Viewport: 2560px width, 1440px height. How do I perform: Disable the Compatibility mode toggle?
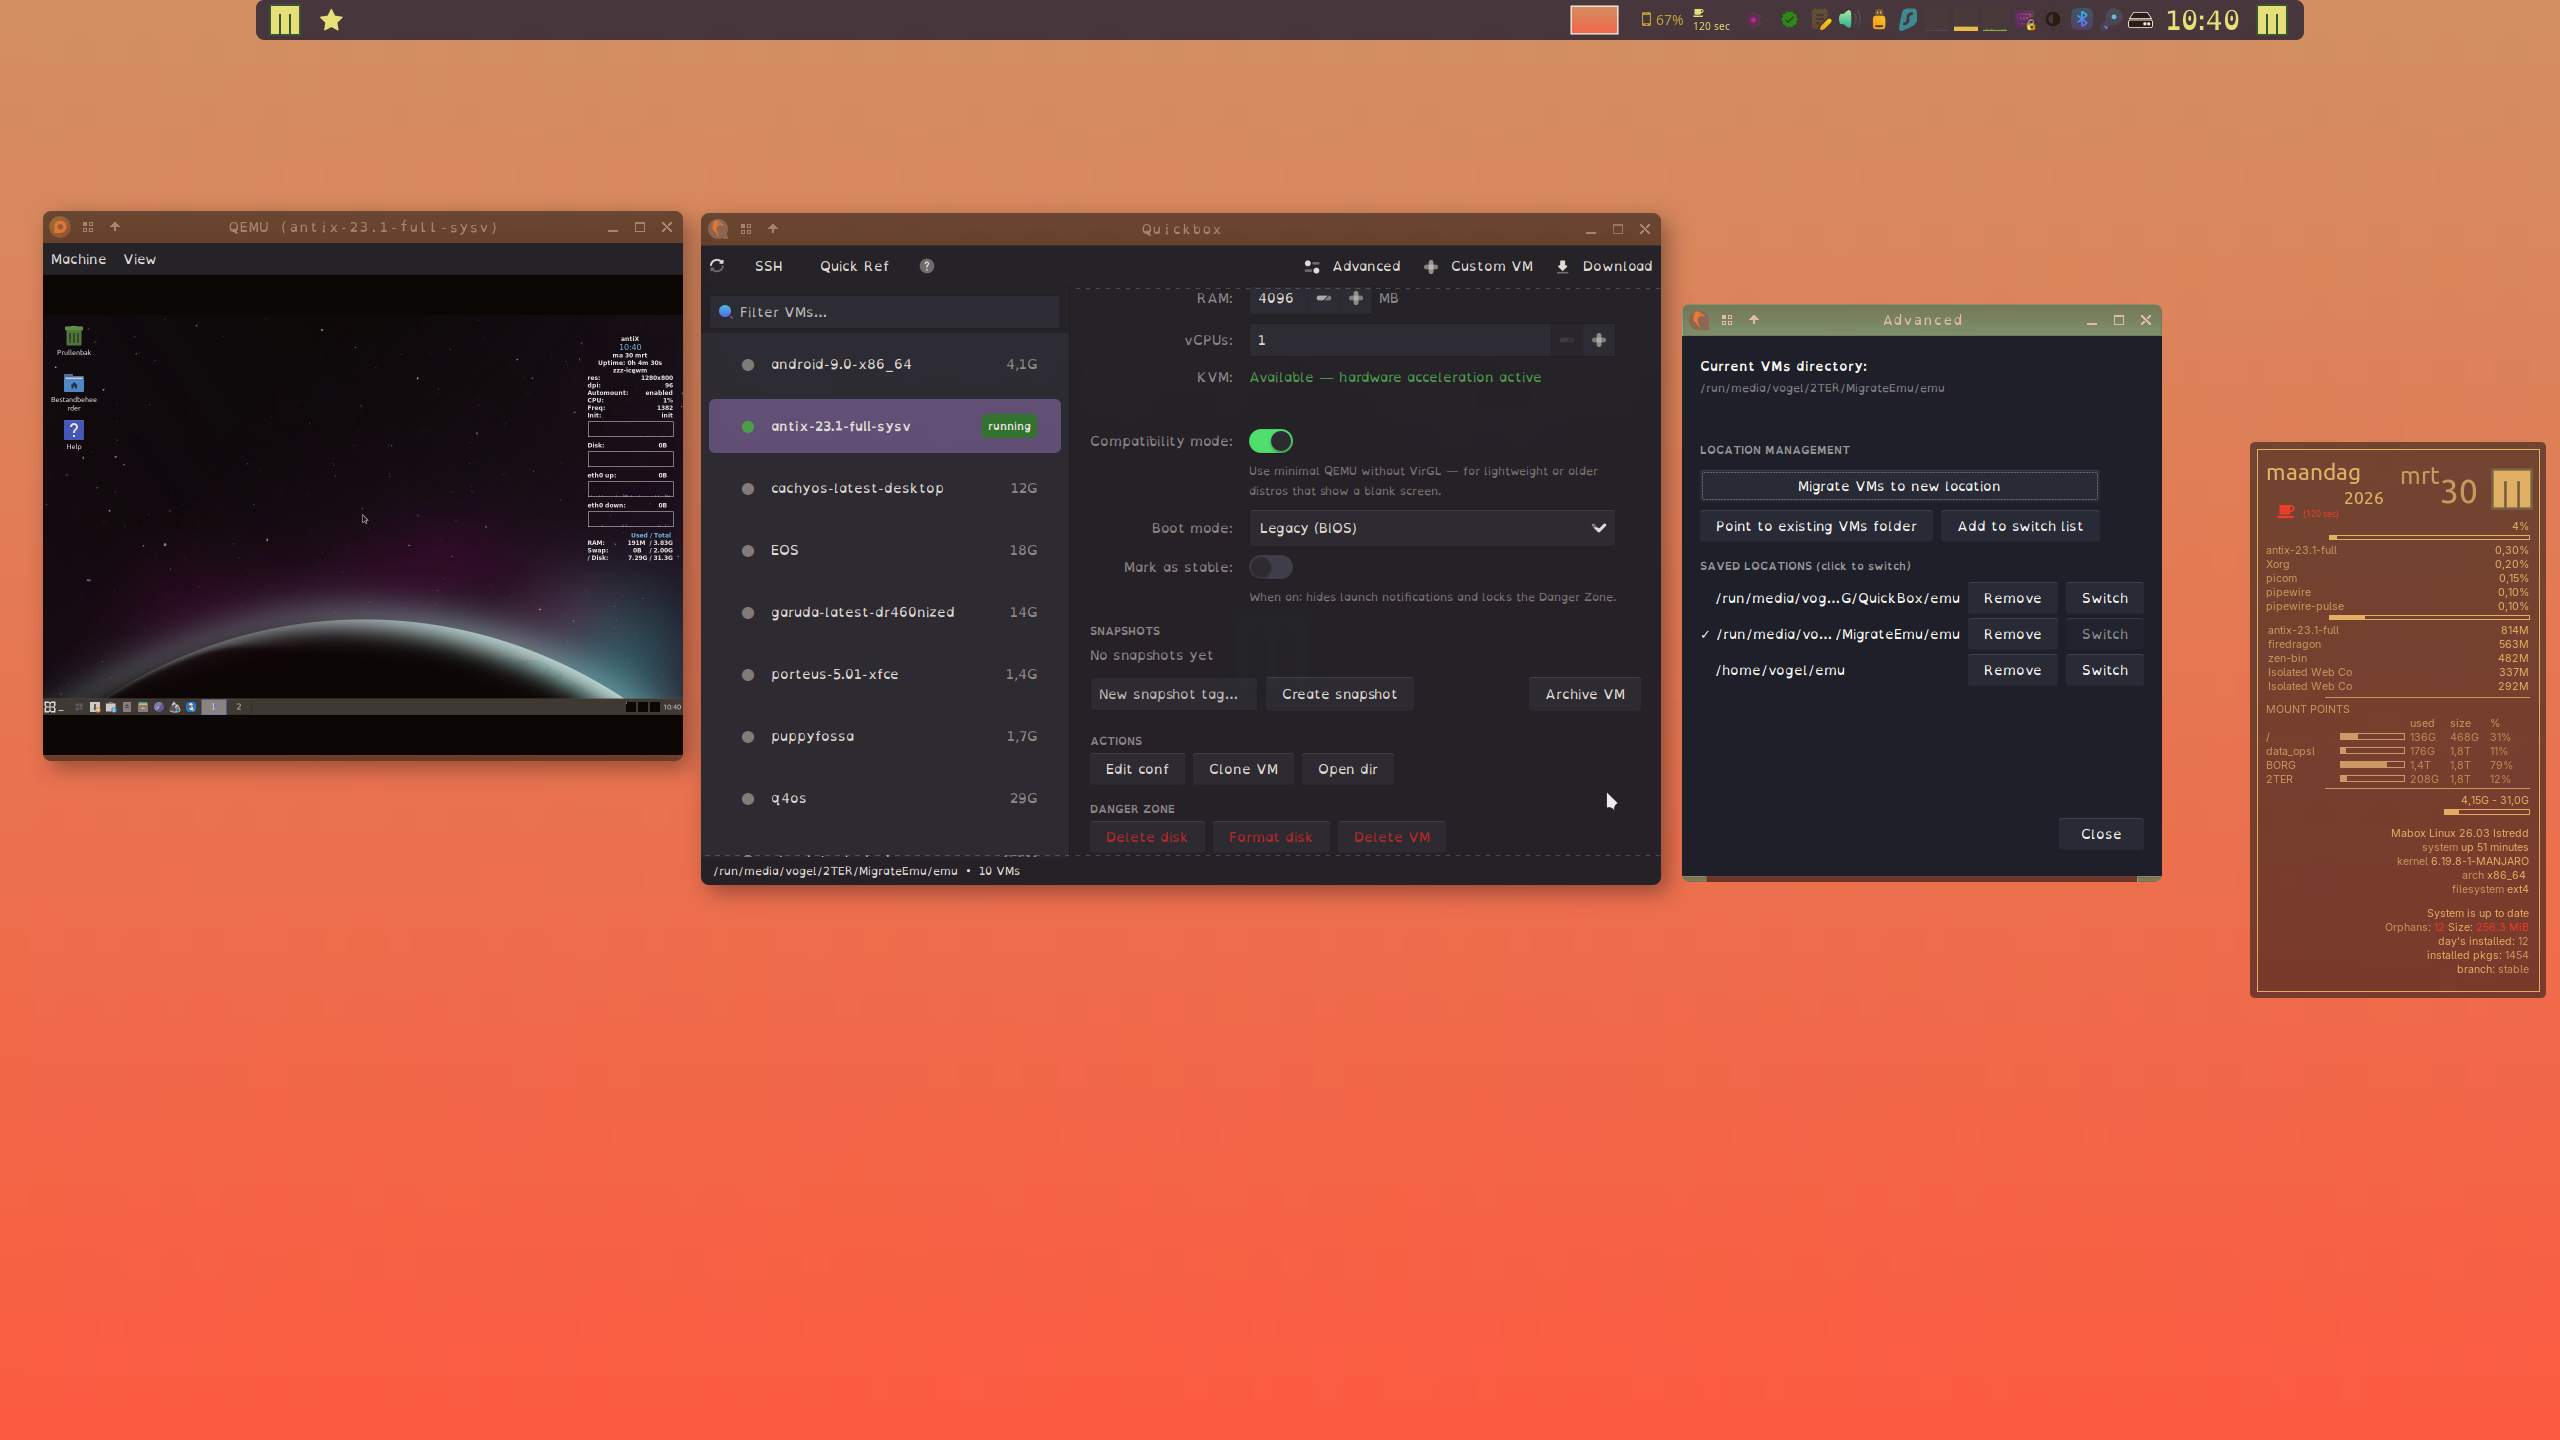click(1271, 441)
